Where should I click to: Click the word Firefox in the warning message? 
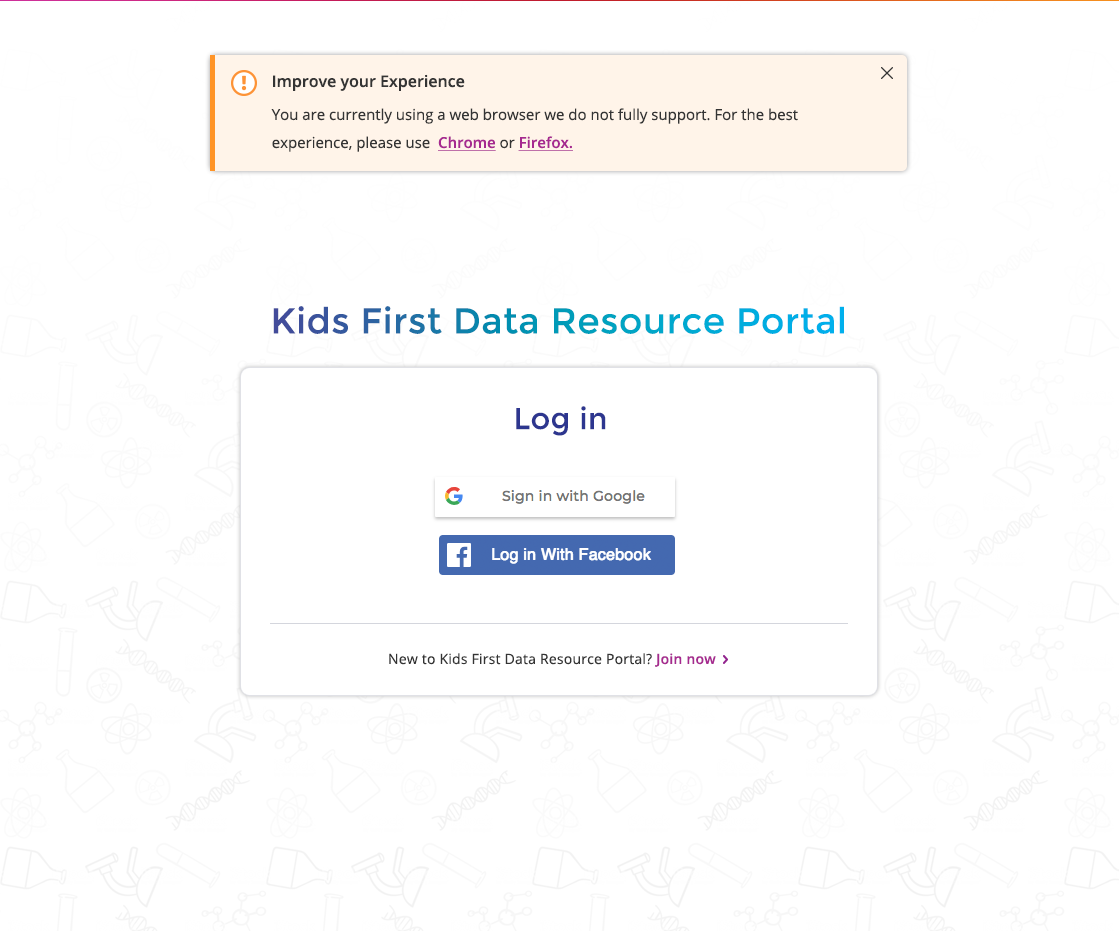(545, 143)
